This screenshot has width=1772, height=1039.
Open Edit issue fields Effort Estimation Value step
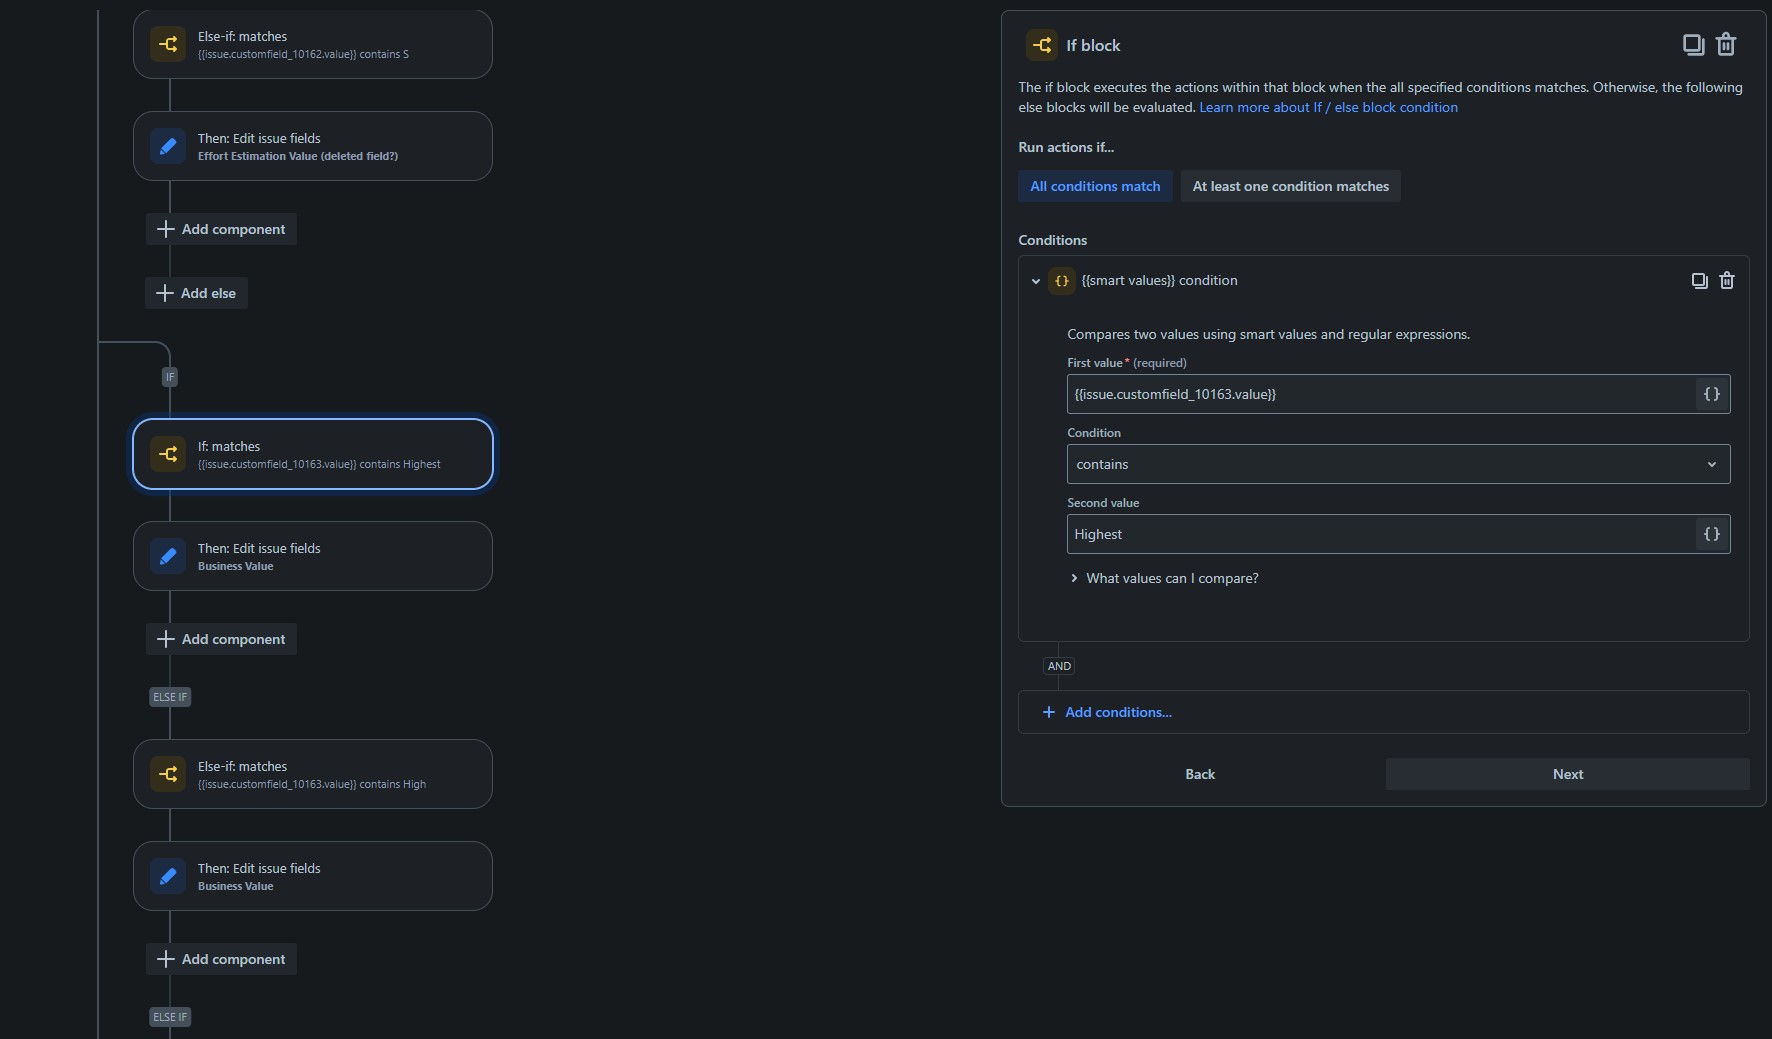pos(313,146)
